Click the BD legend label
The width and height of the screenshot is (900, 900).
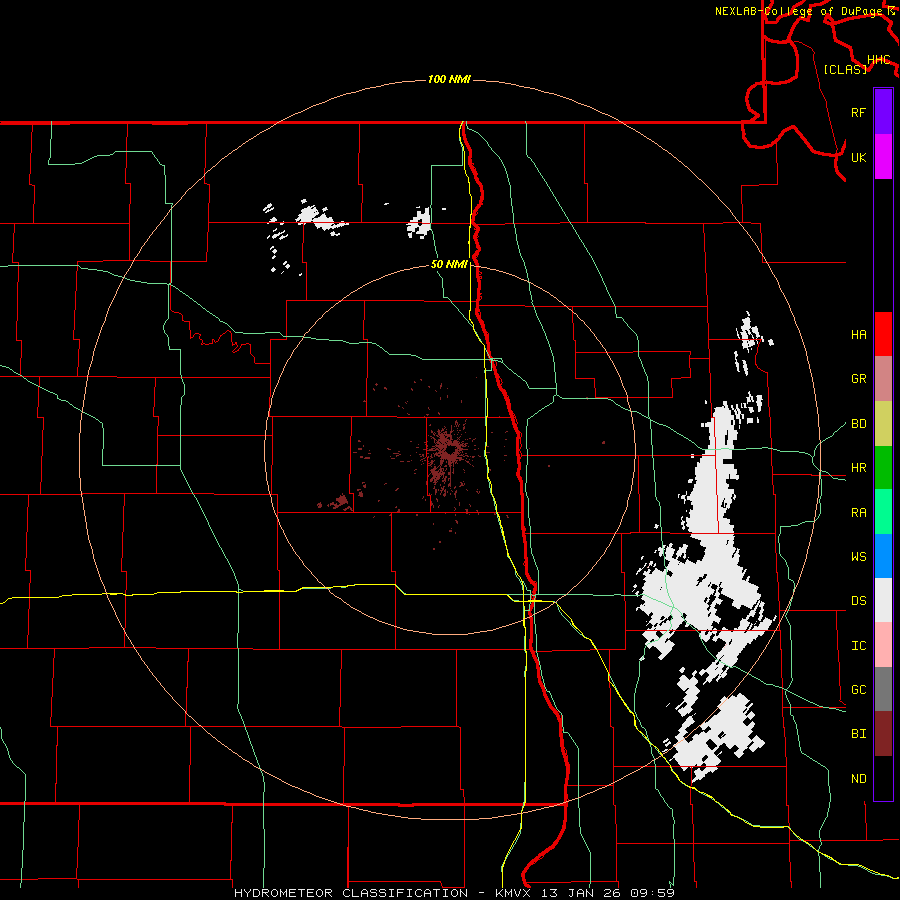pos(858,424)
